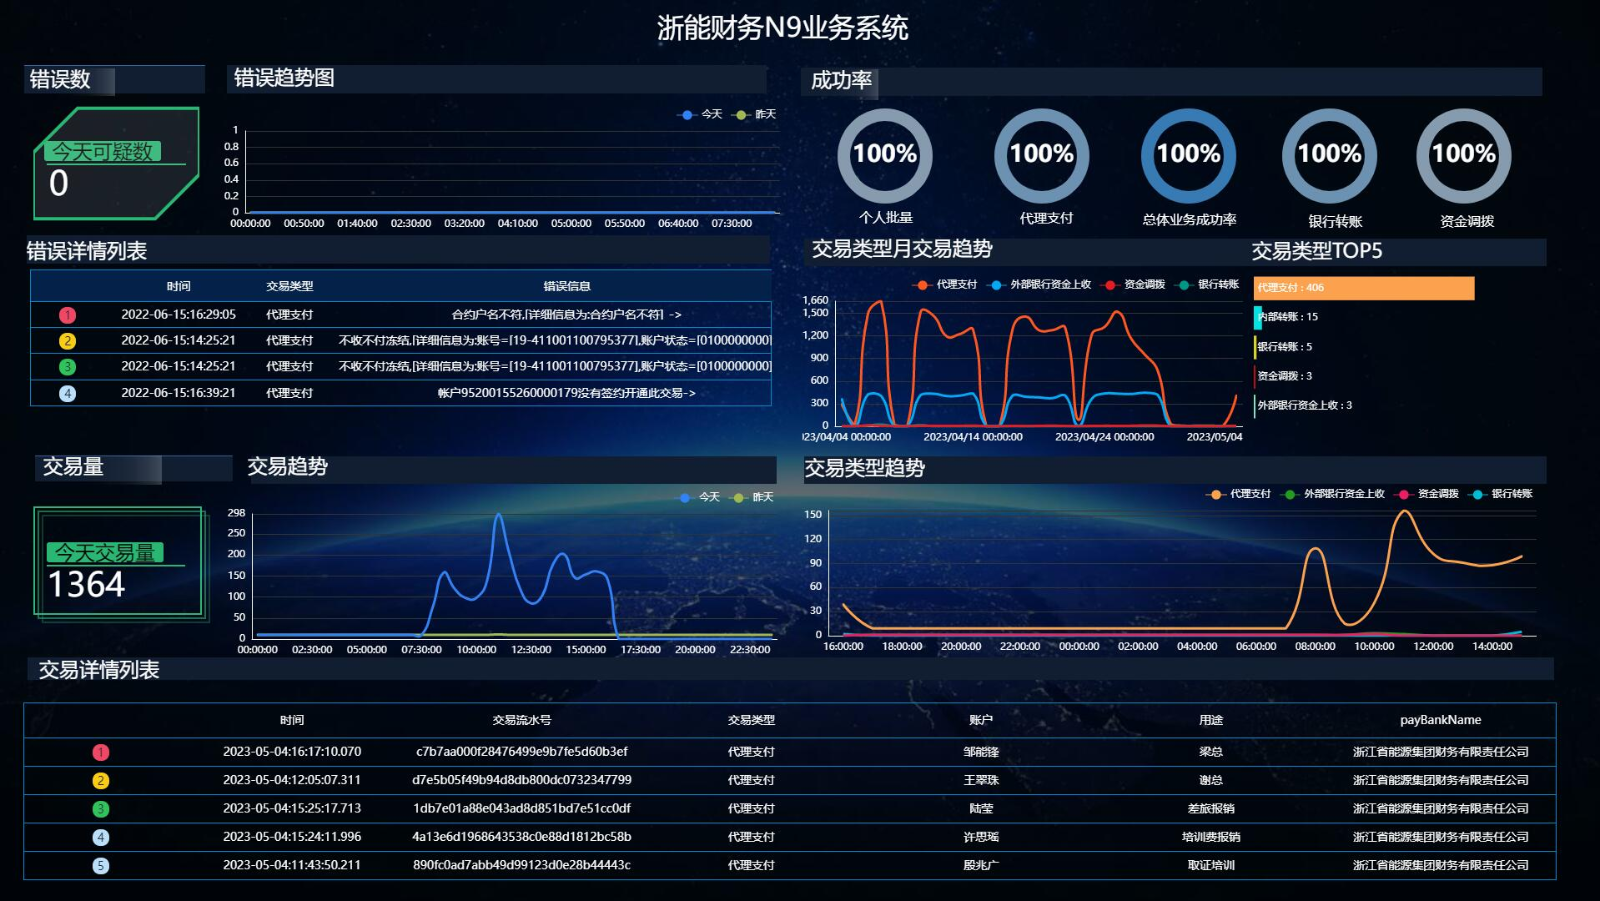This screenshot has width=1600, height=901.
Task: Click the red rank 1 badge in 错误详情列表
Action: pyautogui.click(x=67, y=315)
